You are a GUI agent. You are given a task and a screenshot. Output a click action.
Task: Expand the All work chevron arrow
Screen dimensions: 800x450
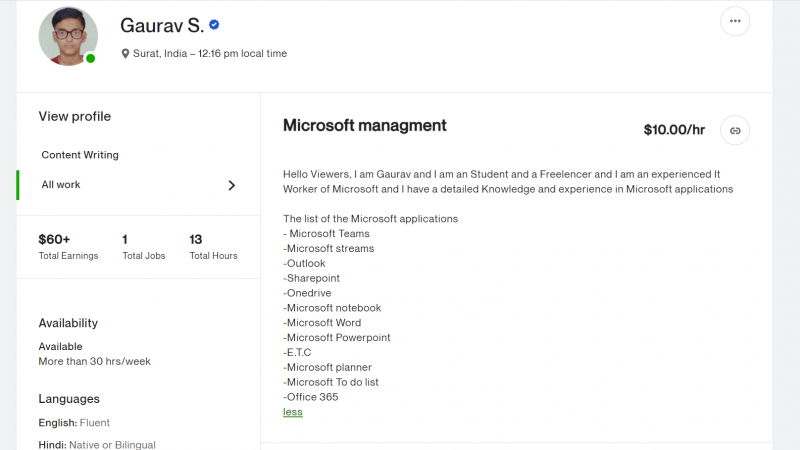[x=232, y=185]
